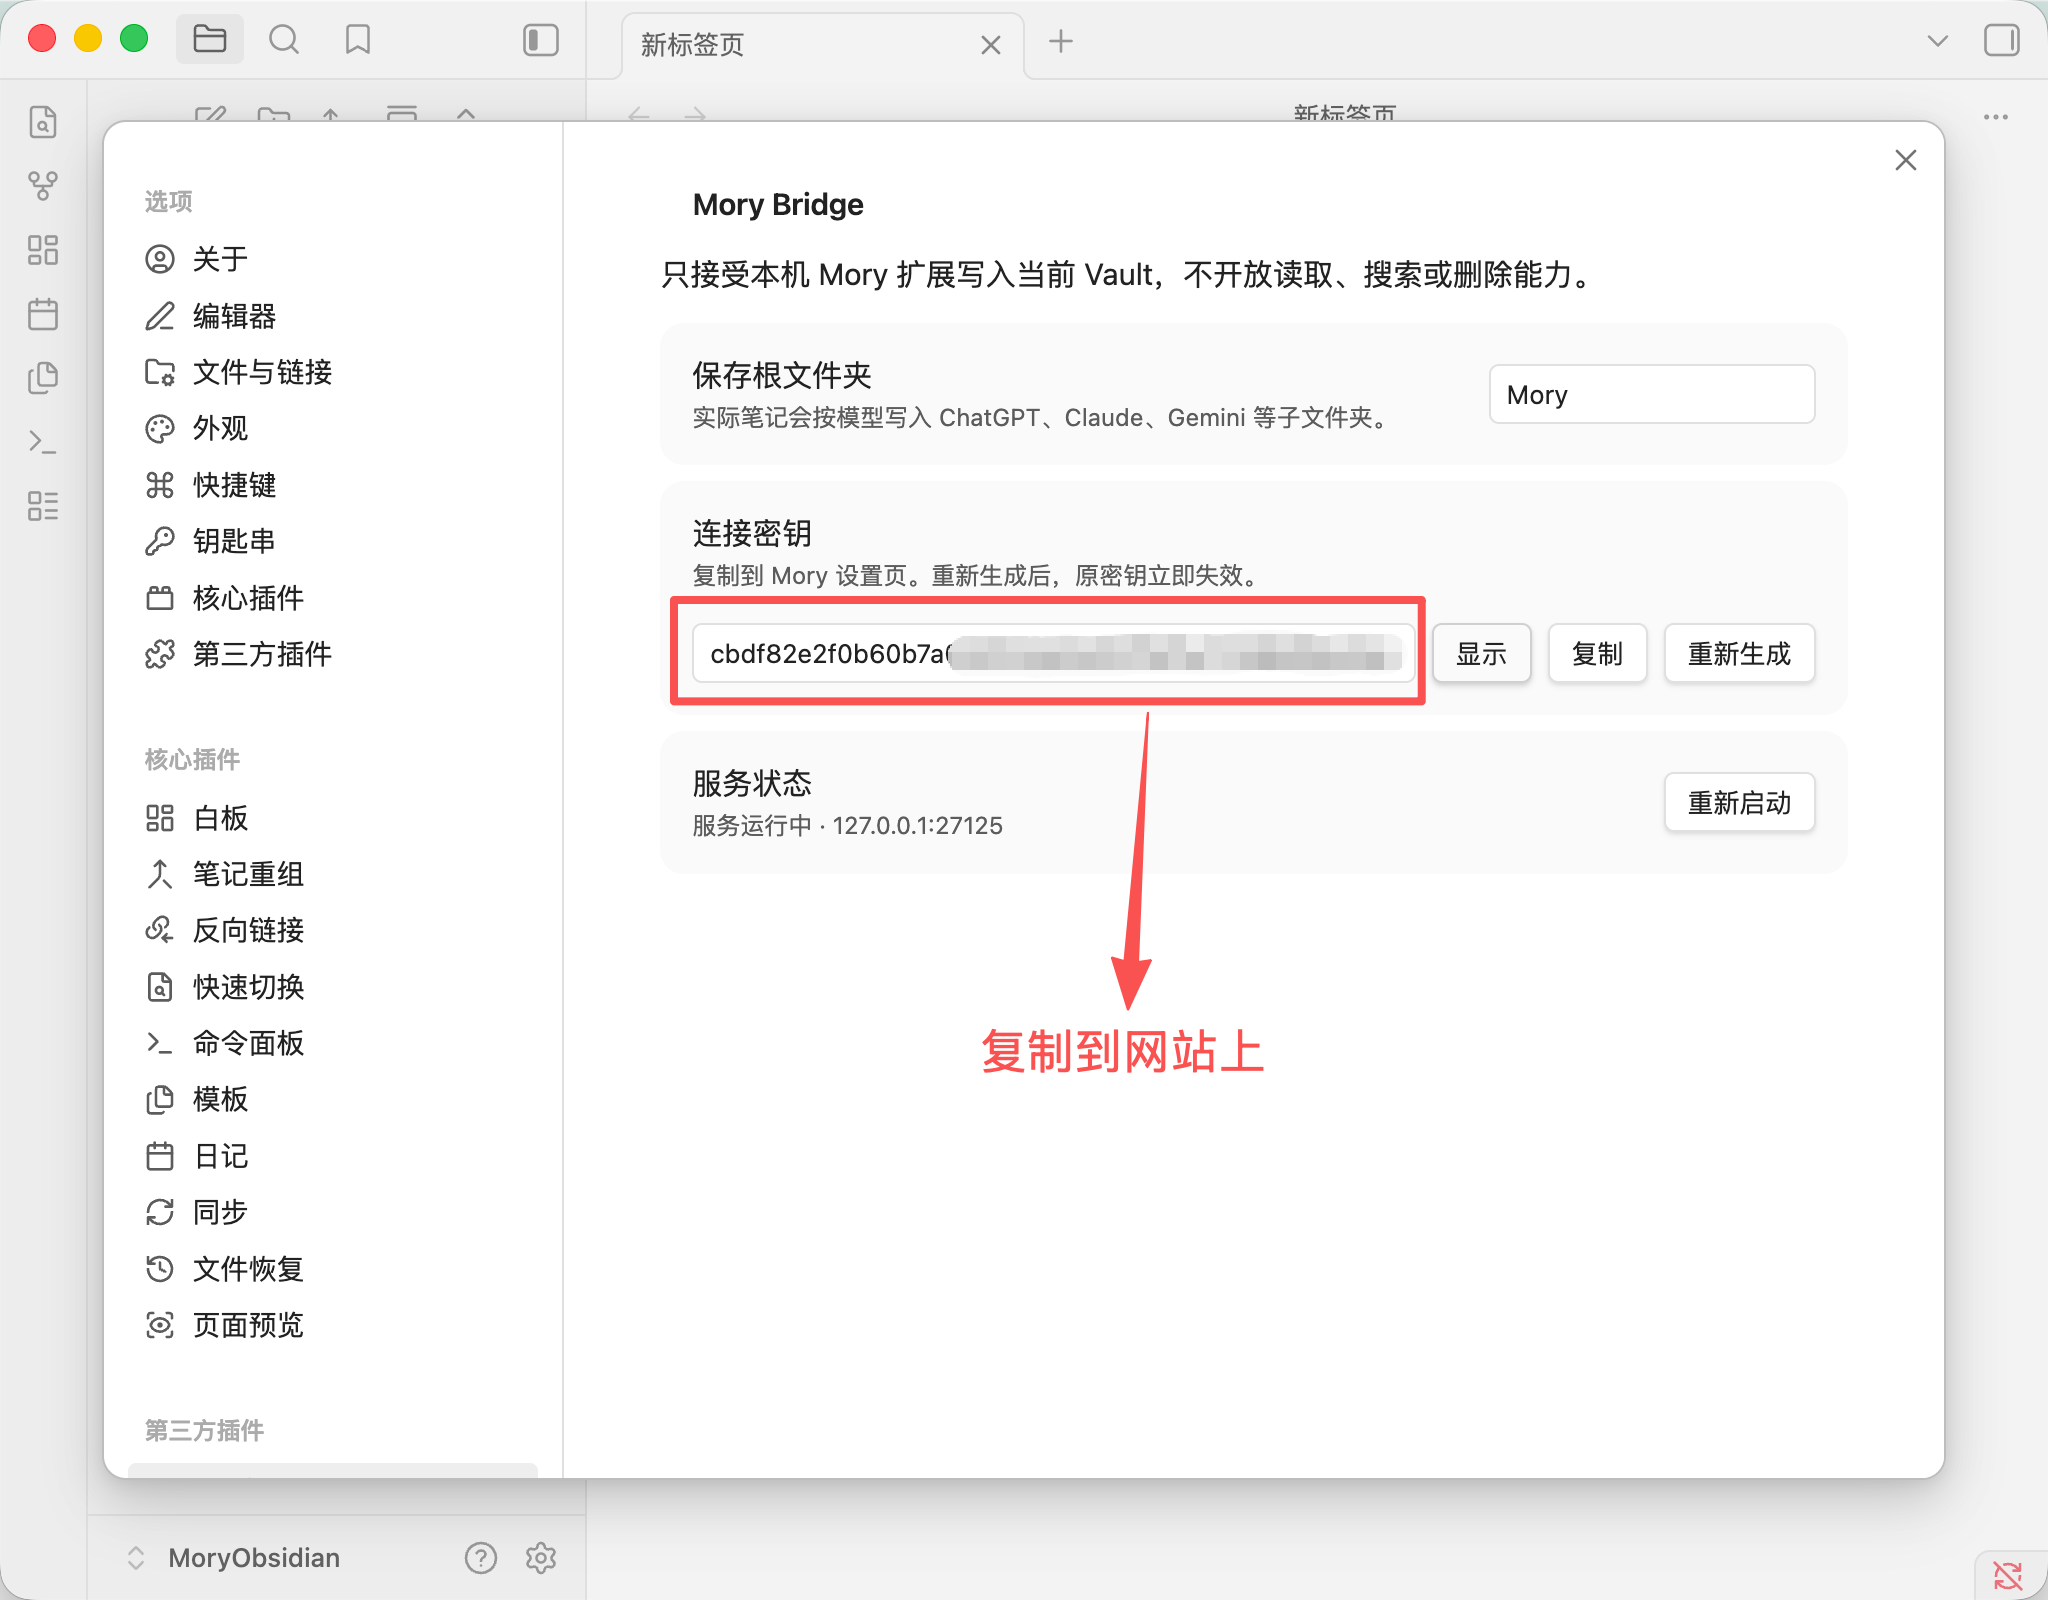Open the help icon next to vault name

coord(481,1557)
